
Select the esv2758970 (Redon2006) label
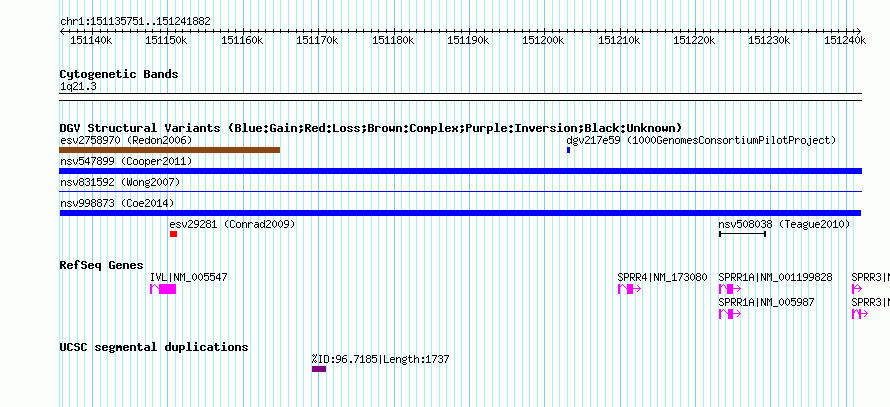point(126,140)
